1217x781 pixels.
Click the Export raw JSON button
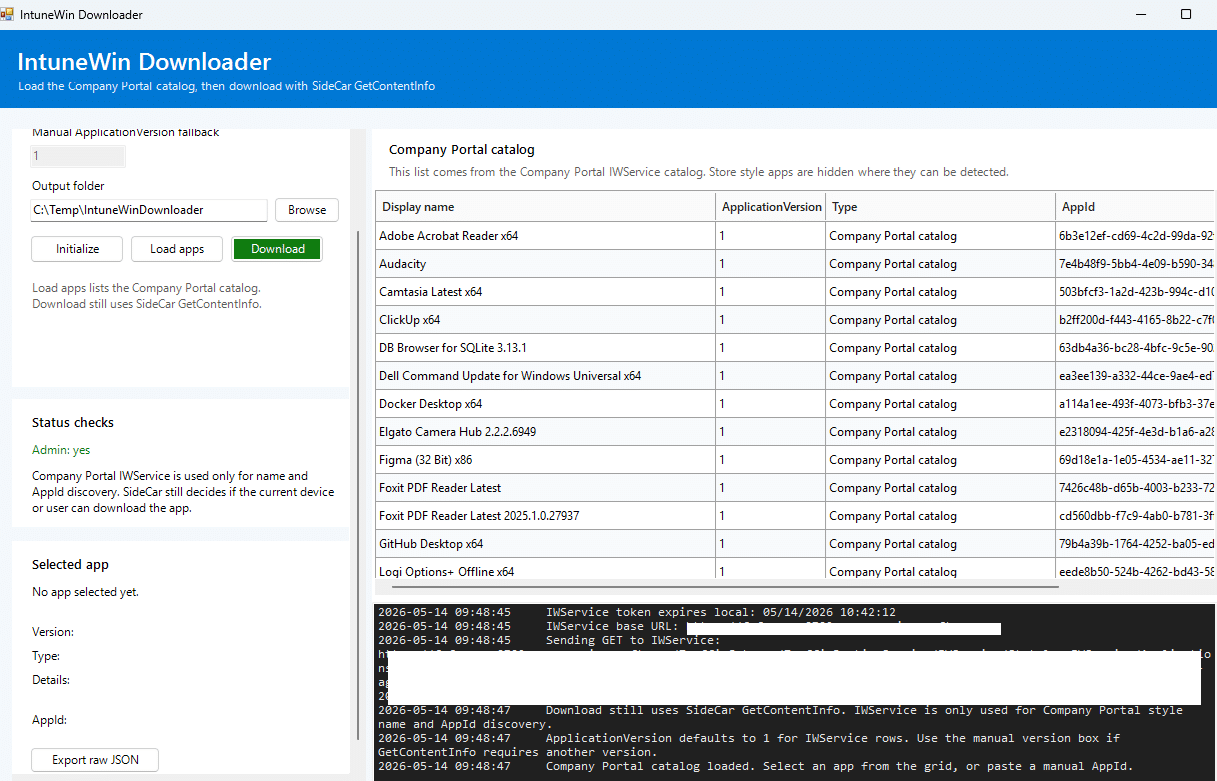tap(95, 760)
